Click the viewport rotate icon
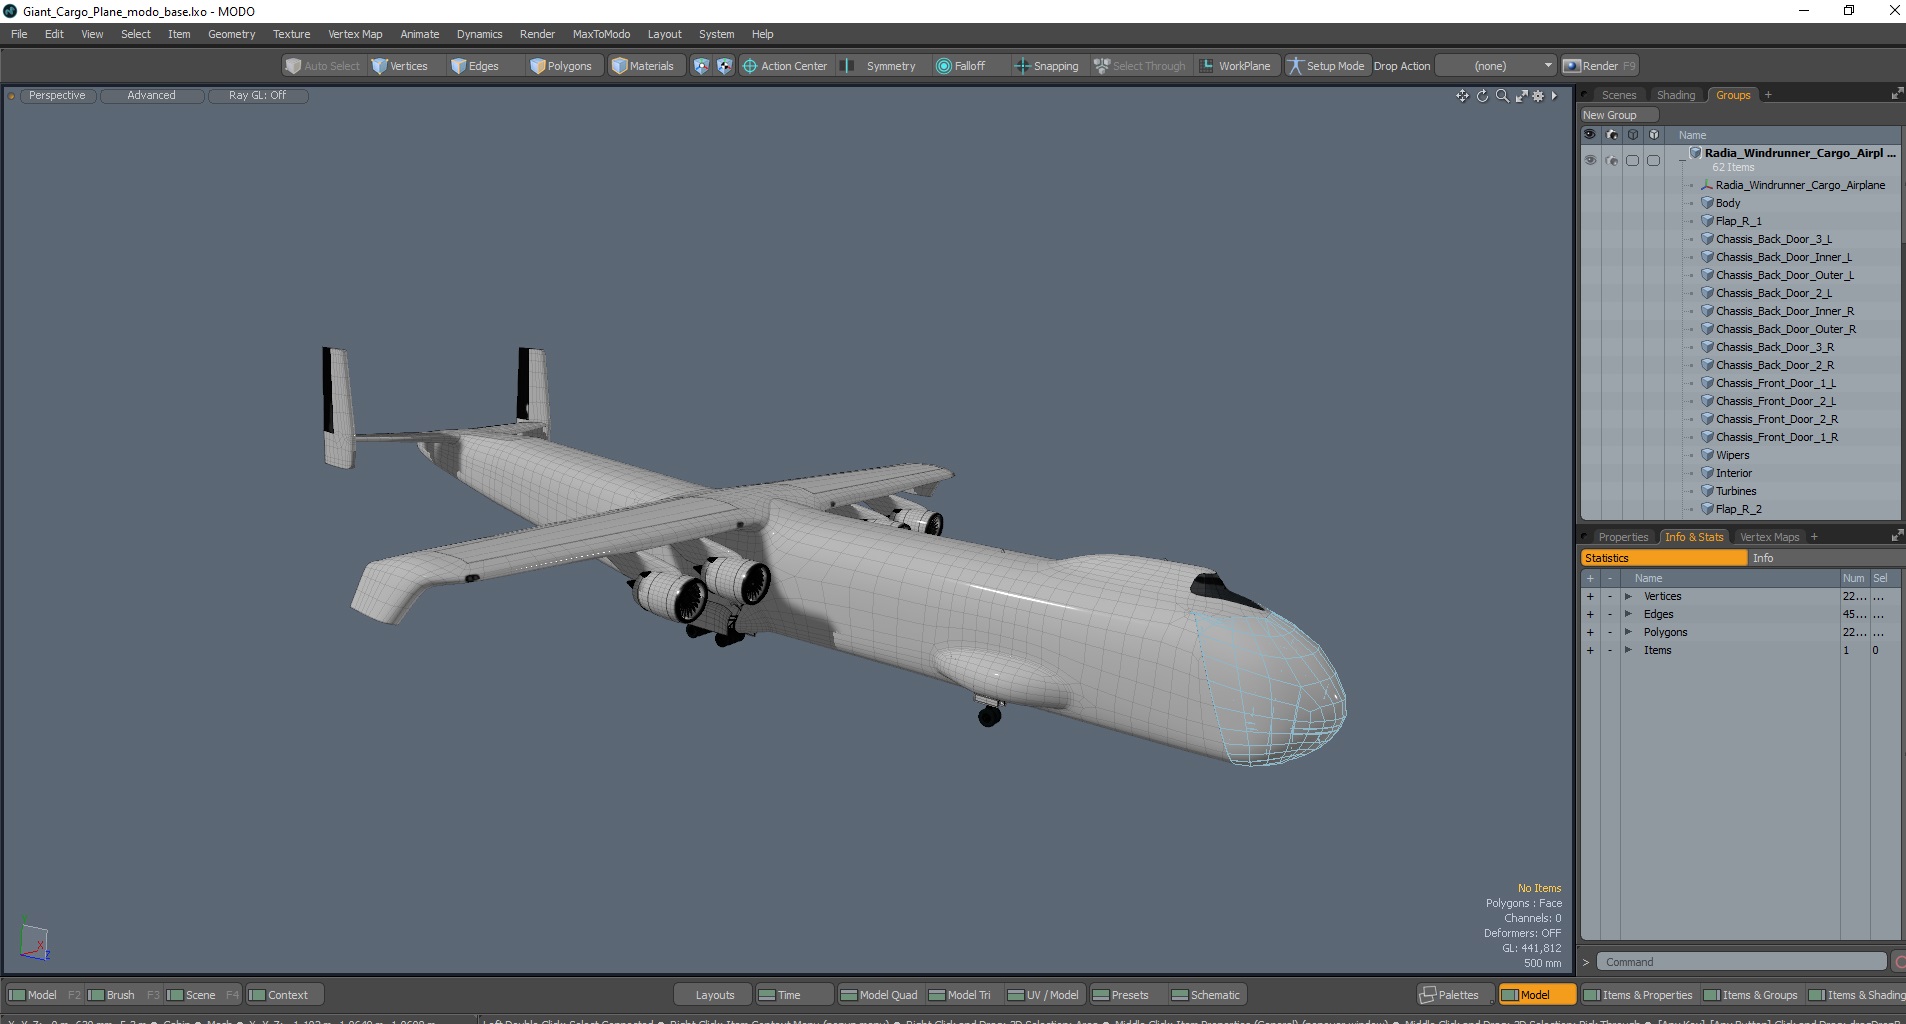The height and width of the screenshot is (1024, 1906). pos(1482,96)
